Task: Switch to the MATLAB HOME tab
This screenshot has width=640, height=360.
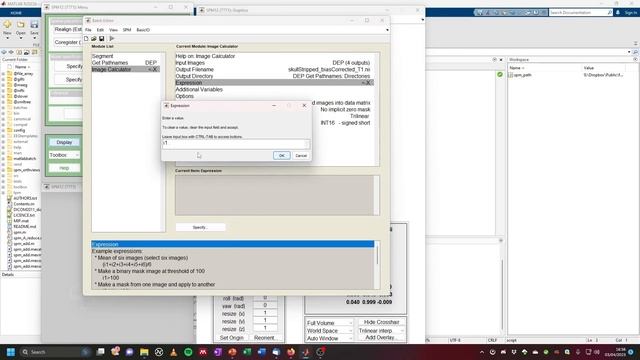Action: (x=16, y=13)
